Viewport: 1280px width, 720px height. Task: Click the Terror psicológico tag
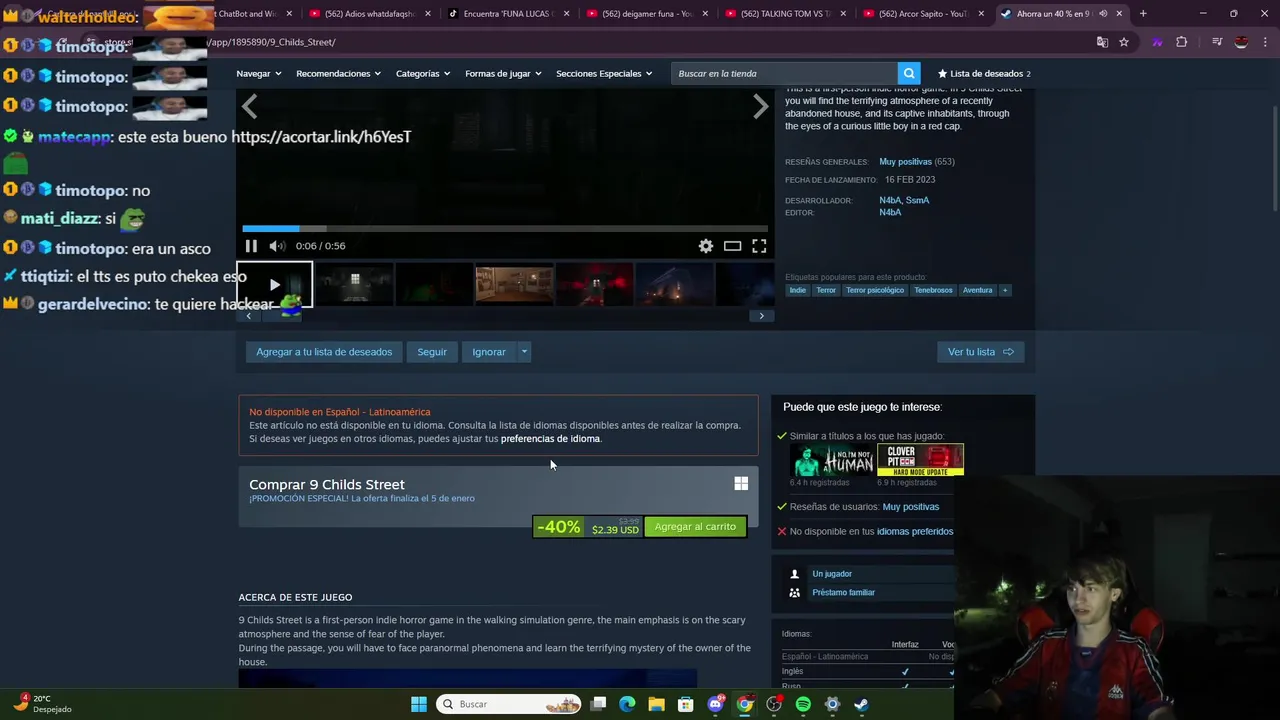coord(875,290)
